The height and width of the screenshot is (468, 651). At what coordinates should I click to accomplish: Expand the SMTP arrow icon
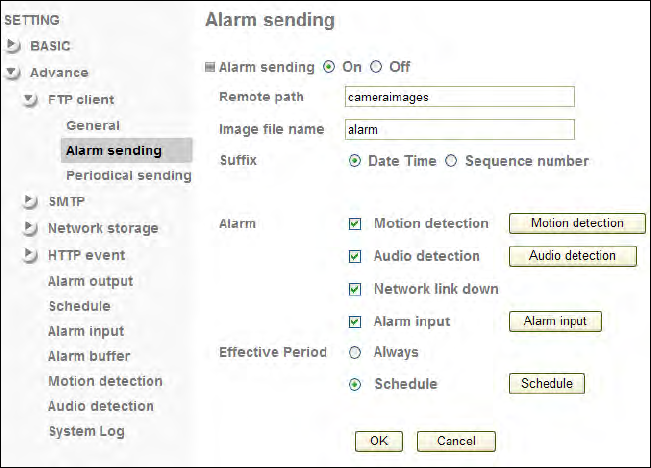click(x=31, y=202)
